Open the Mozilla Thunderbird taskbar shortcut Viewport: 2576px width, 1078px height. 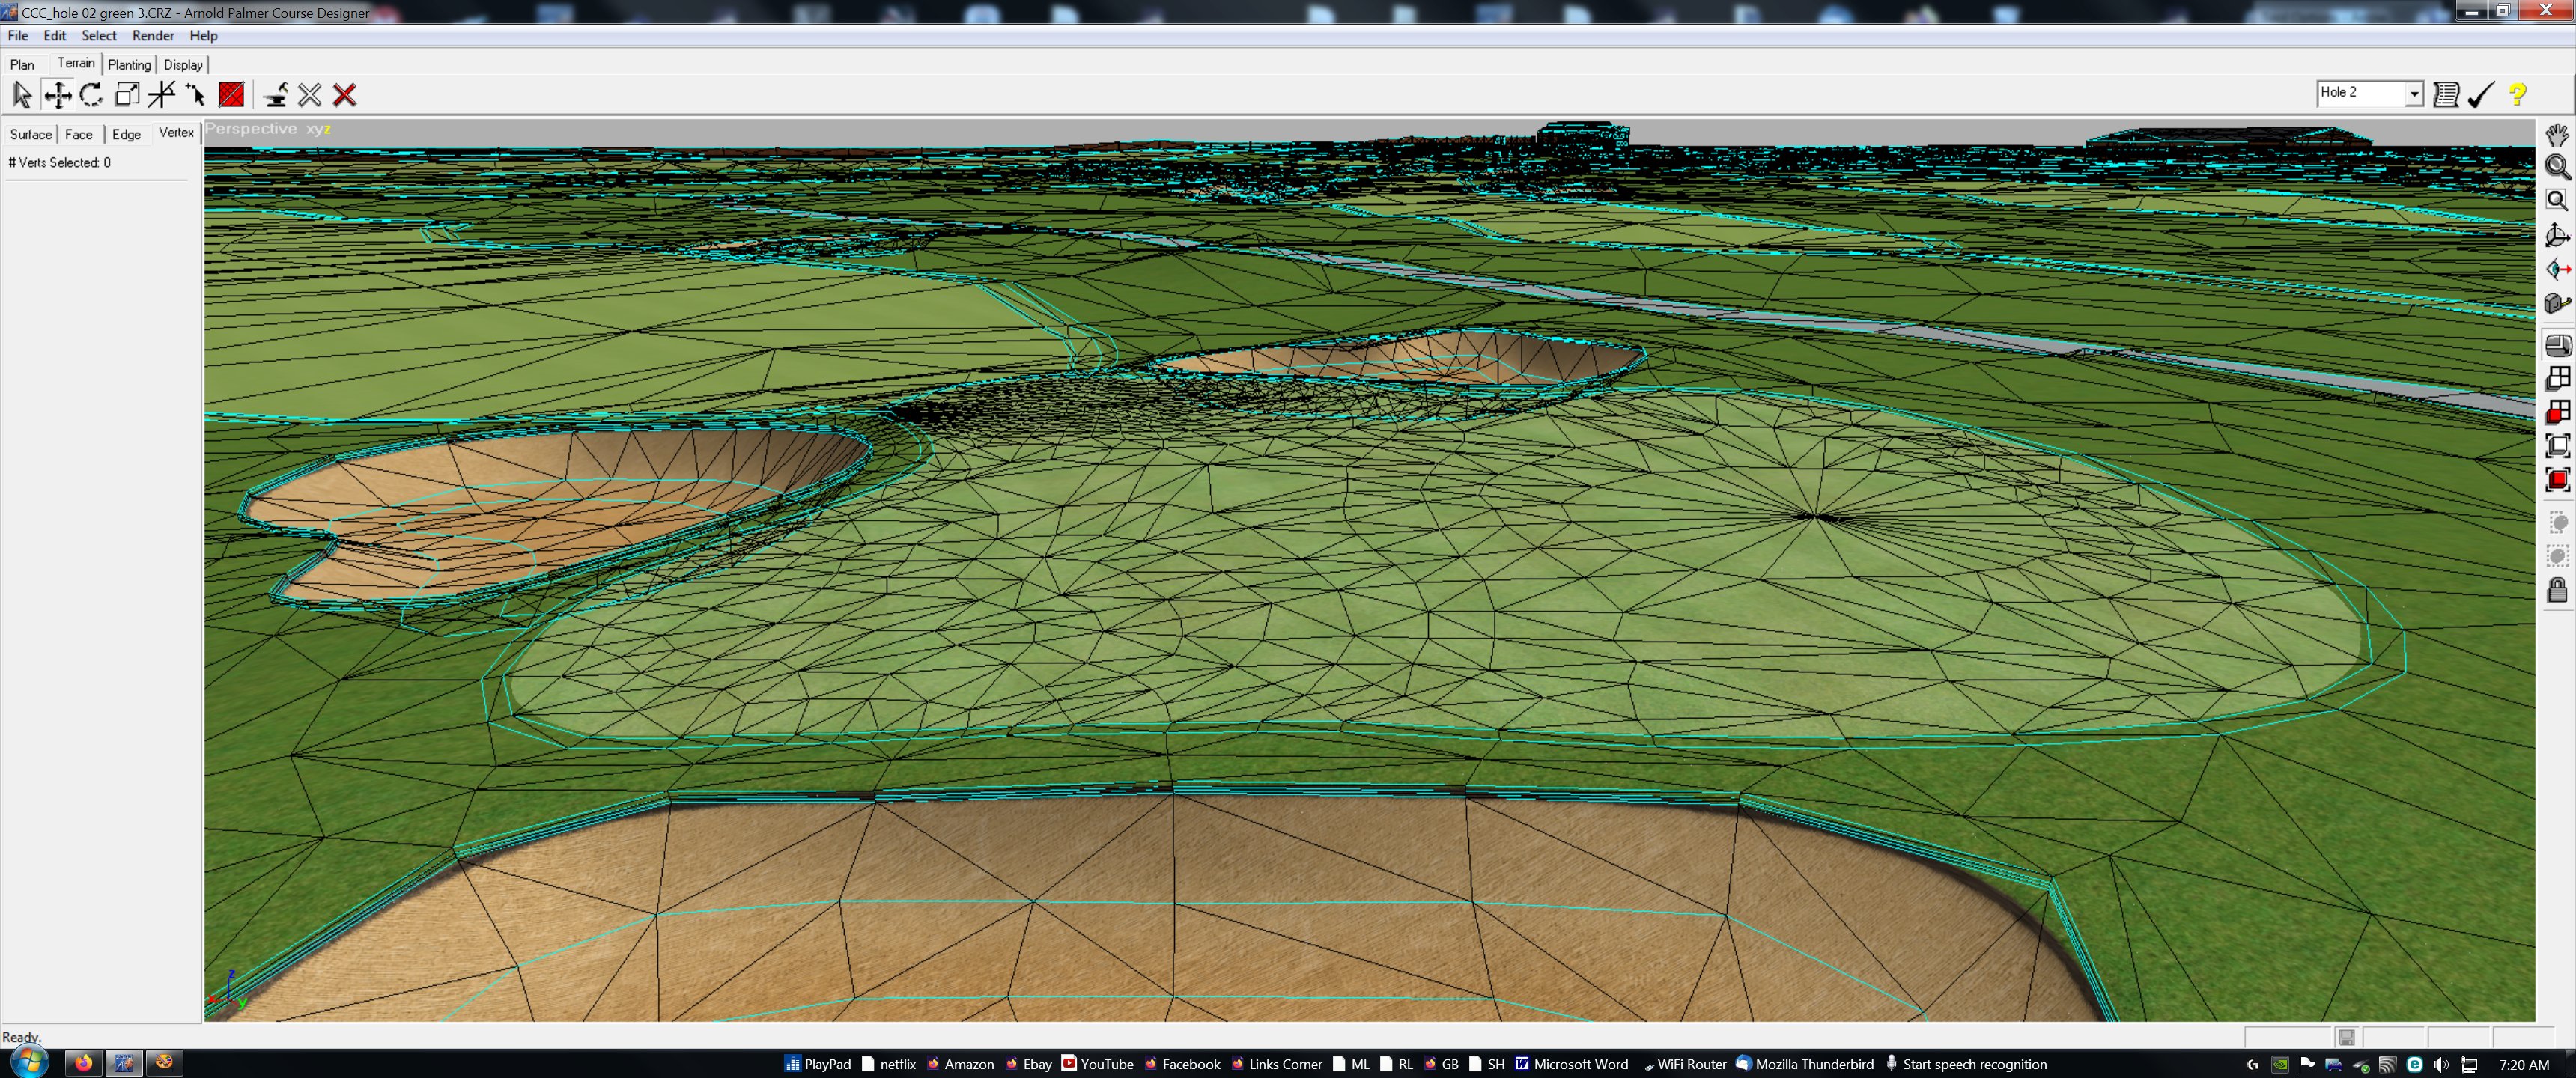coord(1805,1064)
